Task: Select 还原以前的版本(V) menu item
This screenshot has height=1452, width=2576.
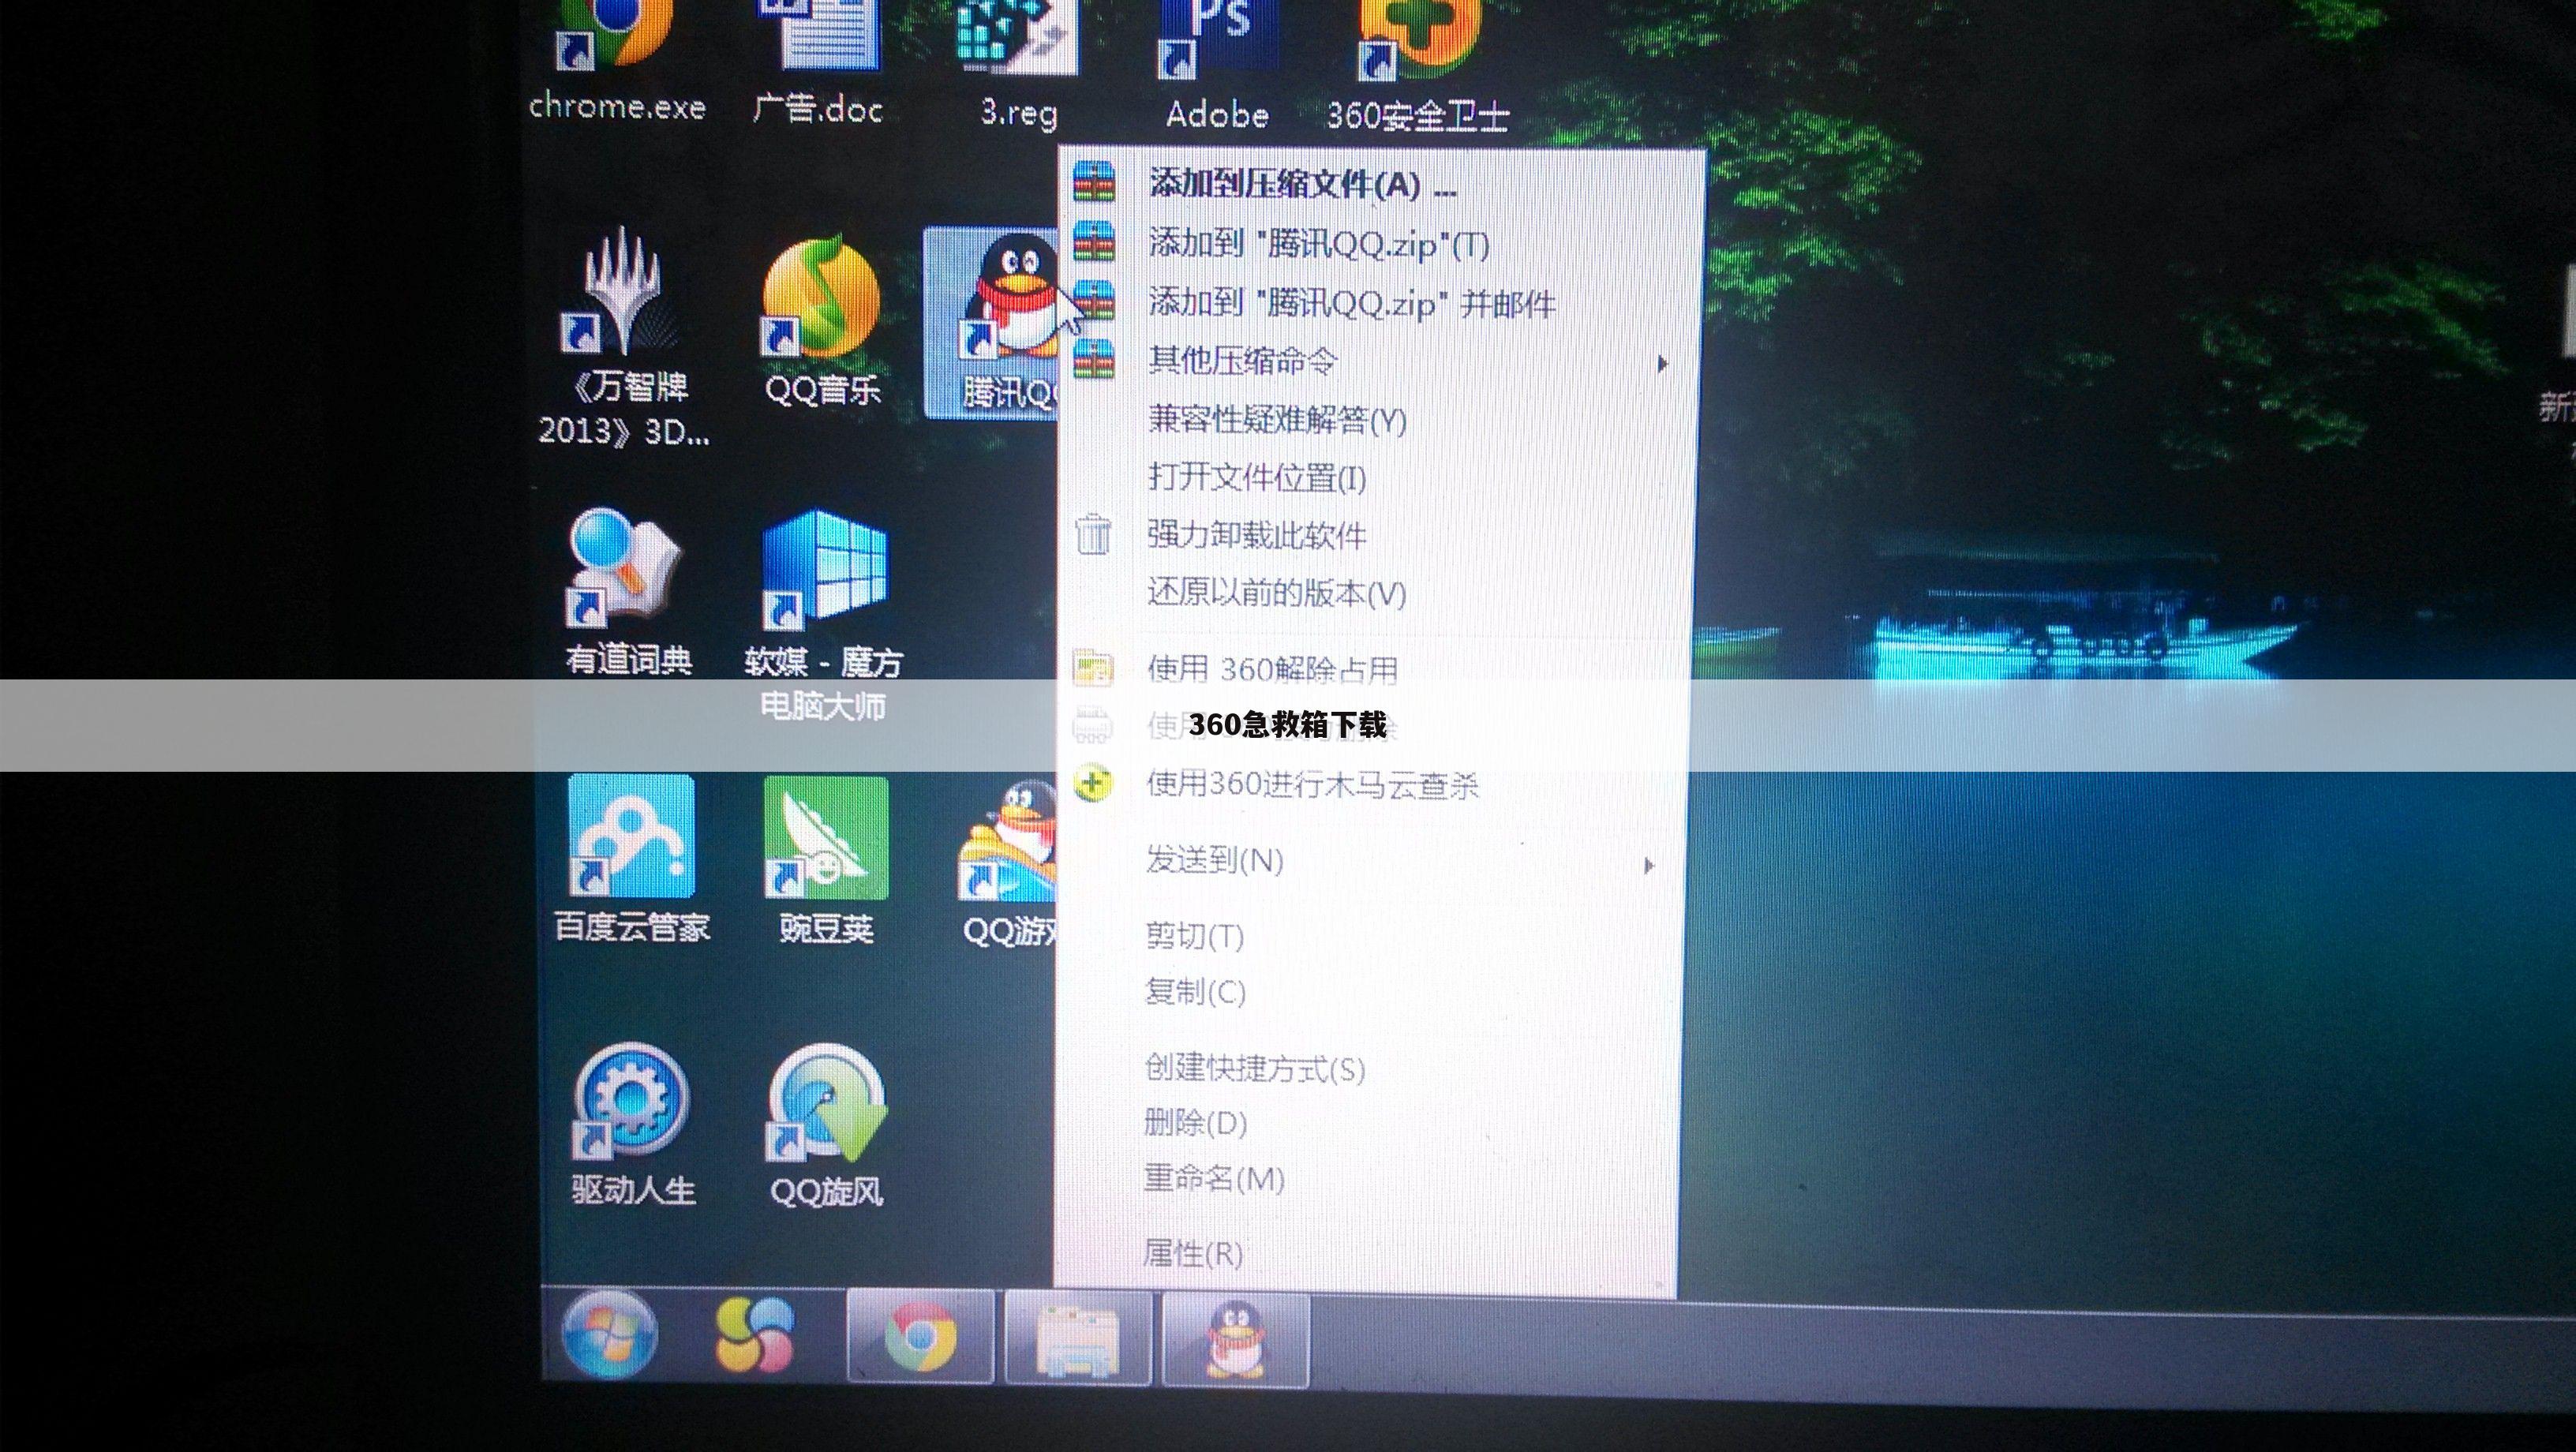Action: click(1376, 593)
